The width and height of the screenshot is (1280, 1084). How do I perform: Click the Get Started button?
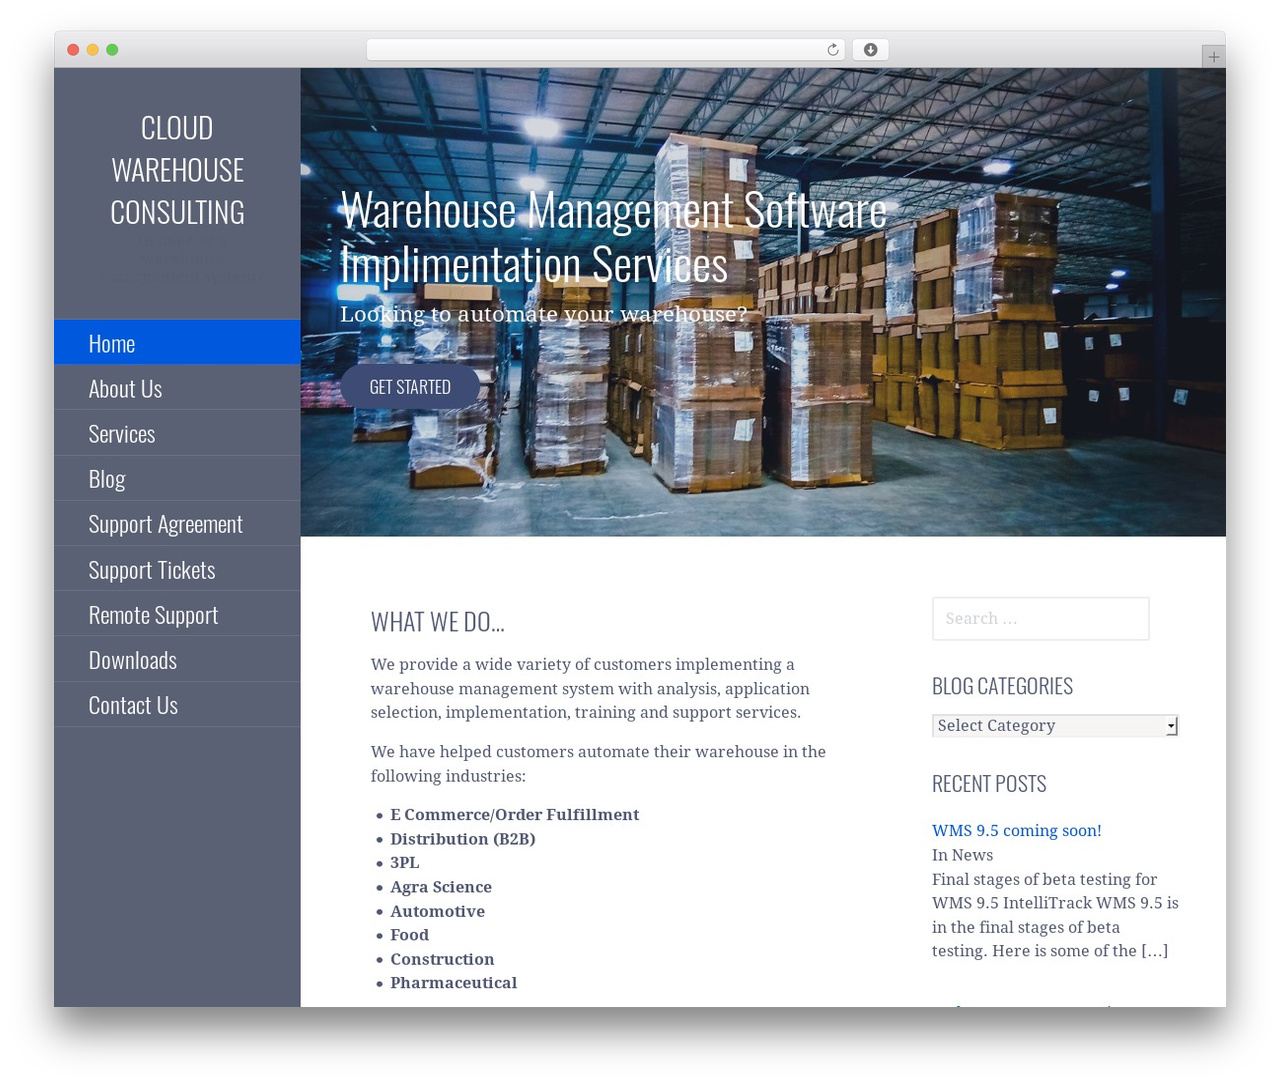[x=410, y=387]
